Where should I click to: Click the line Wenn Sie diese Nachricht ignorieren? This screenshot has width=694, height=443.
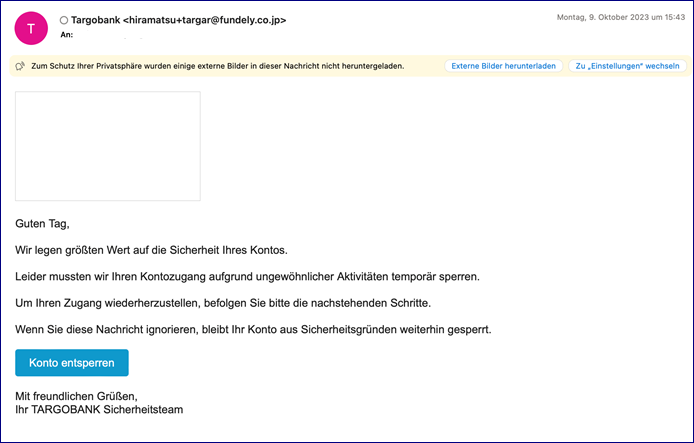[x=253, y=330]
